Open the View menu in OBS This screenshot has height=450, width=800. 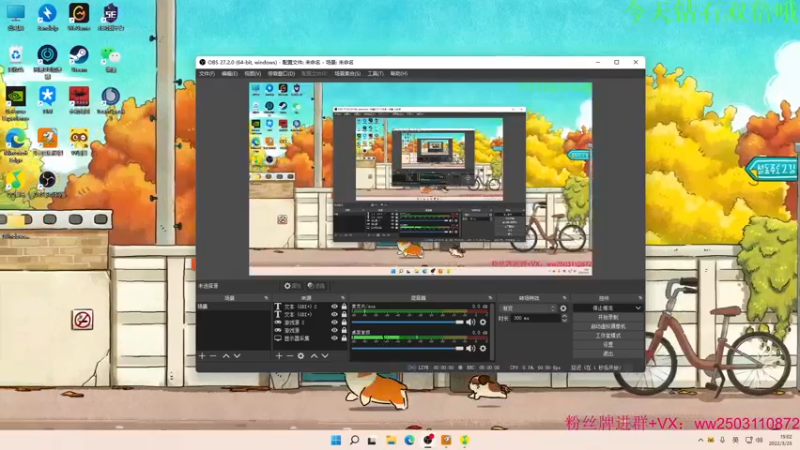coord(252,73)
